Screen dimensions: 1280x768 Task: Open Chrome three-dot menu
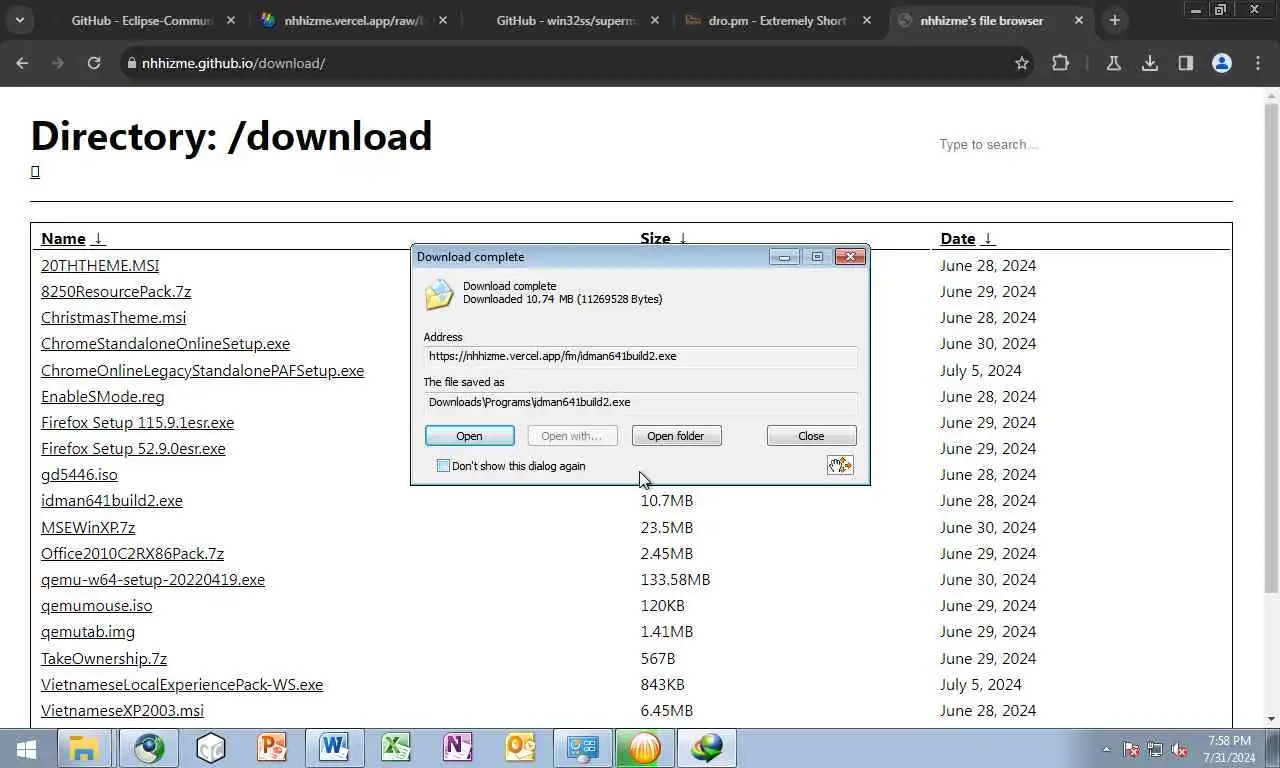[x=1257, y=63]
